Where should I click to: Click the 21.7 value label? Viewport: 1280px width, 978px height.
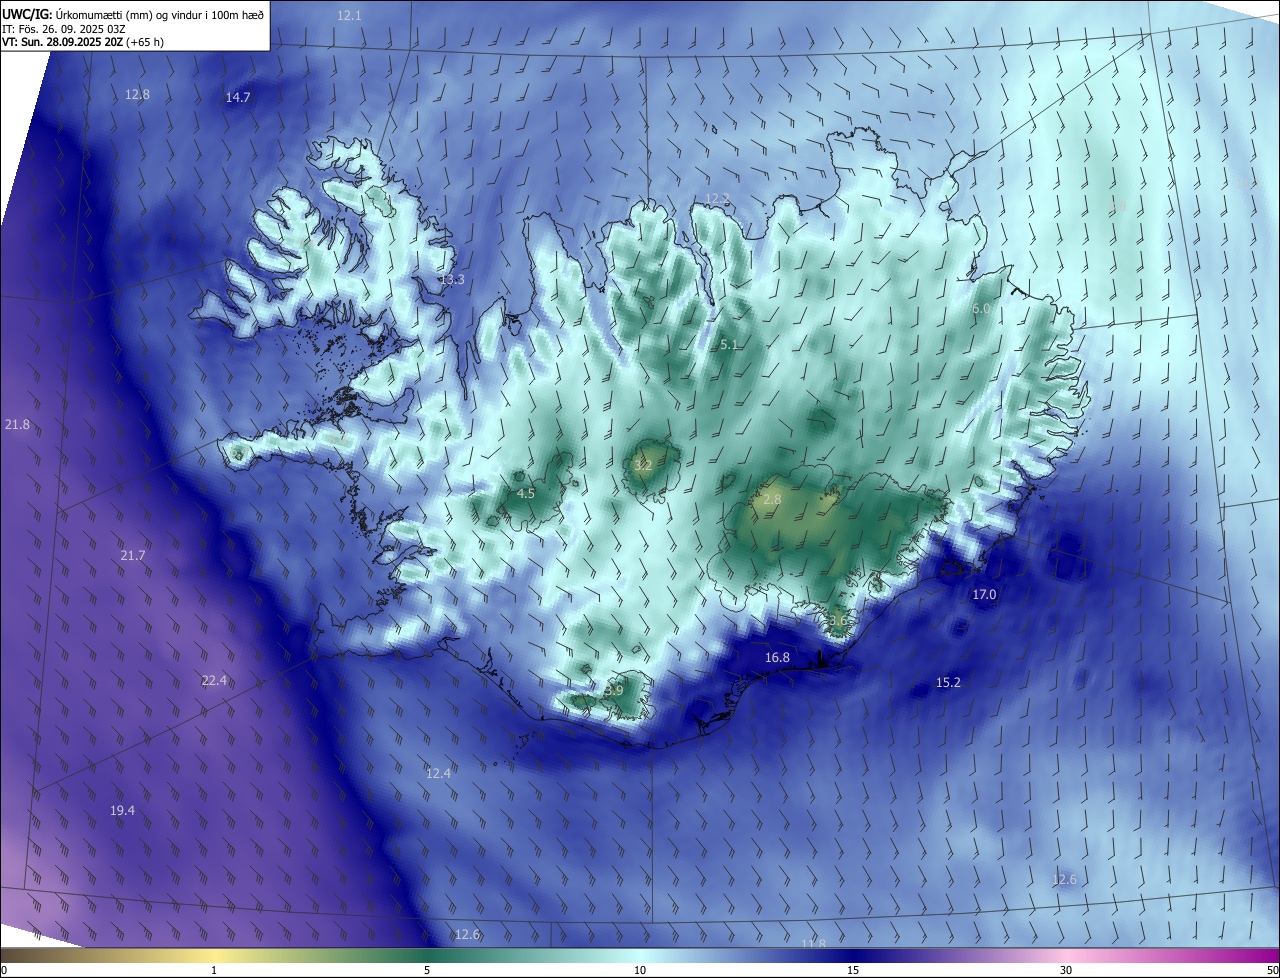coord(132,555)
